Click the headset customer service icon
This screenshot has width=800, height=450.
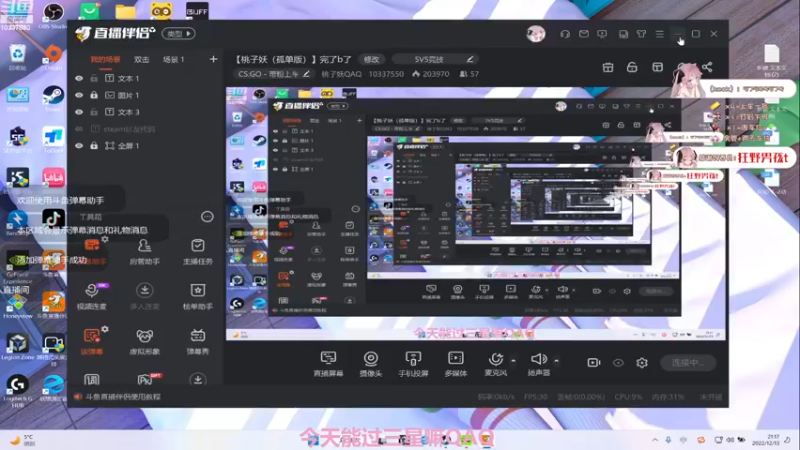[565, 34]
